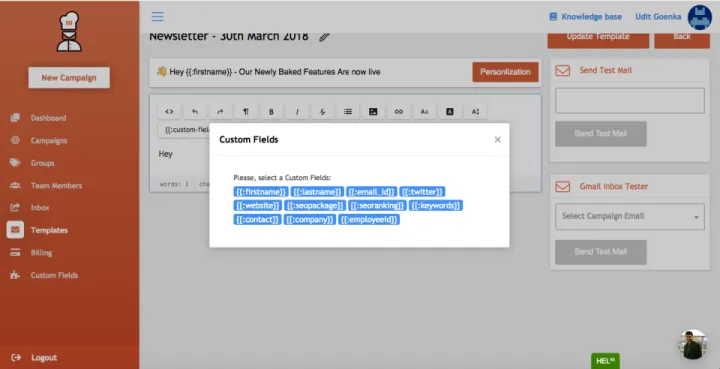Select Templates in the sidebar

(x=49, y=230)
